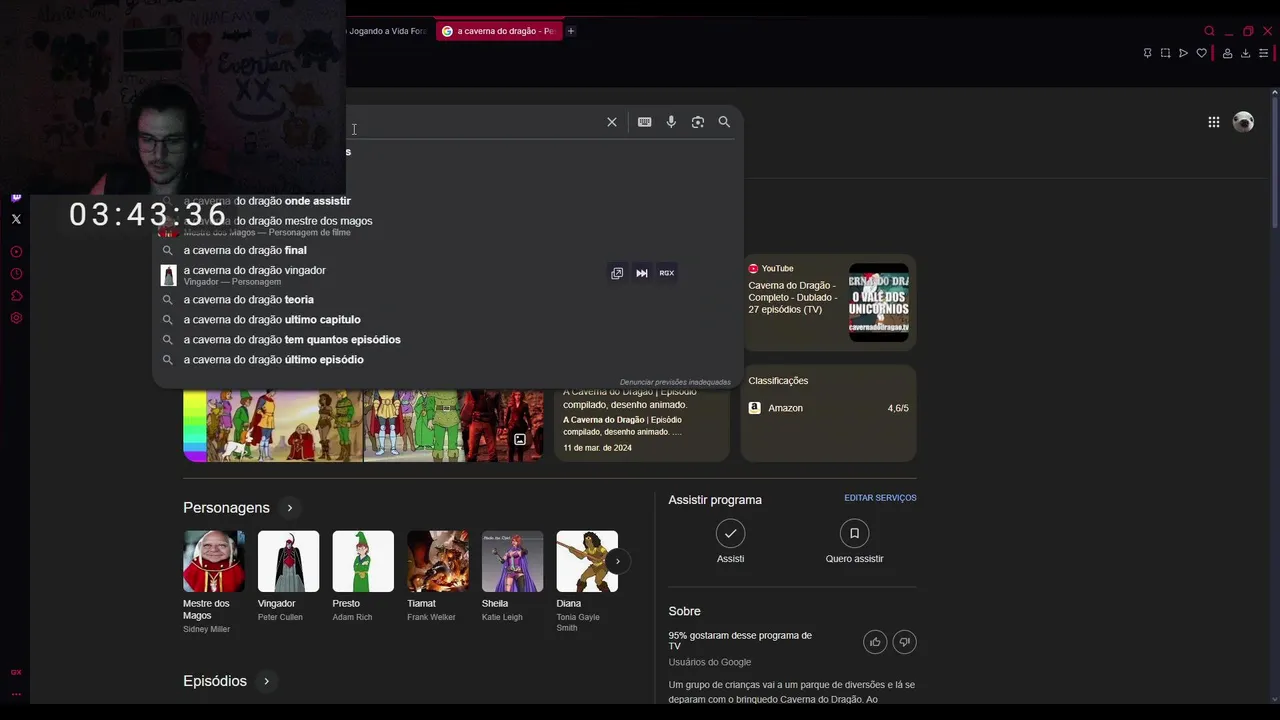Open Twitch in the sidebar
This screenshot has height=720, width=1280.
pos(16,197)
